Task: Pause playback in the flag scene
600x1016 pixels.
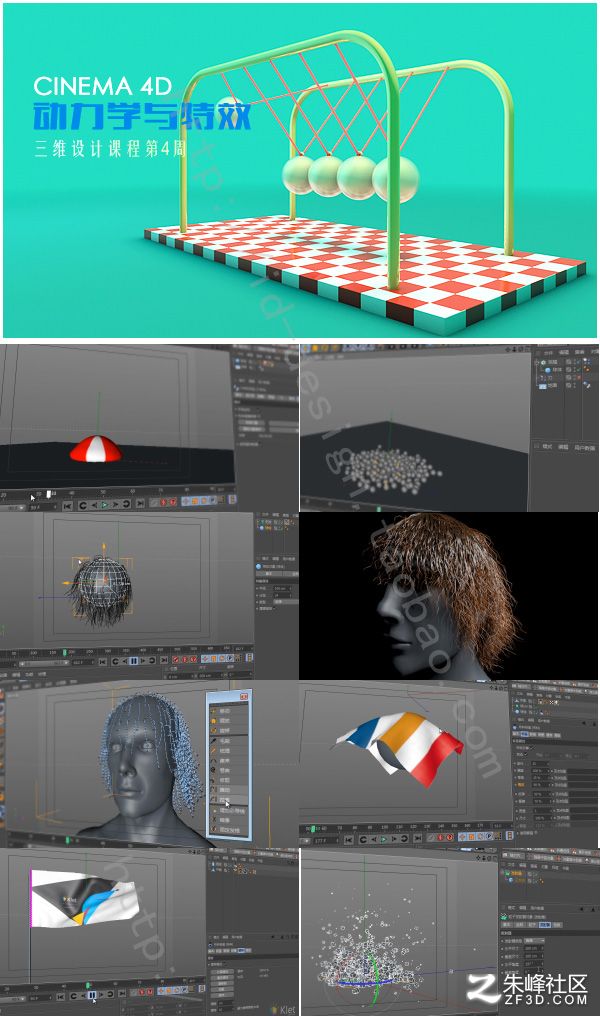Action: click(x=92, y=995)
